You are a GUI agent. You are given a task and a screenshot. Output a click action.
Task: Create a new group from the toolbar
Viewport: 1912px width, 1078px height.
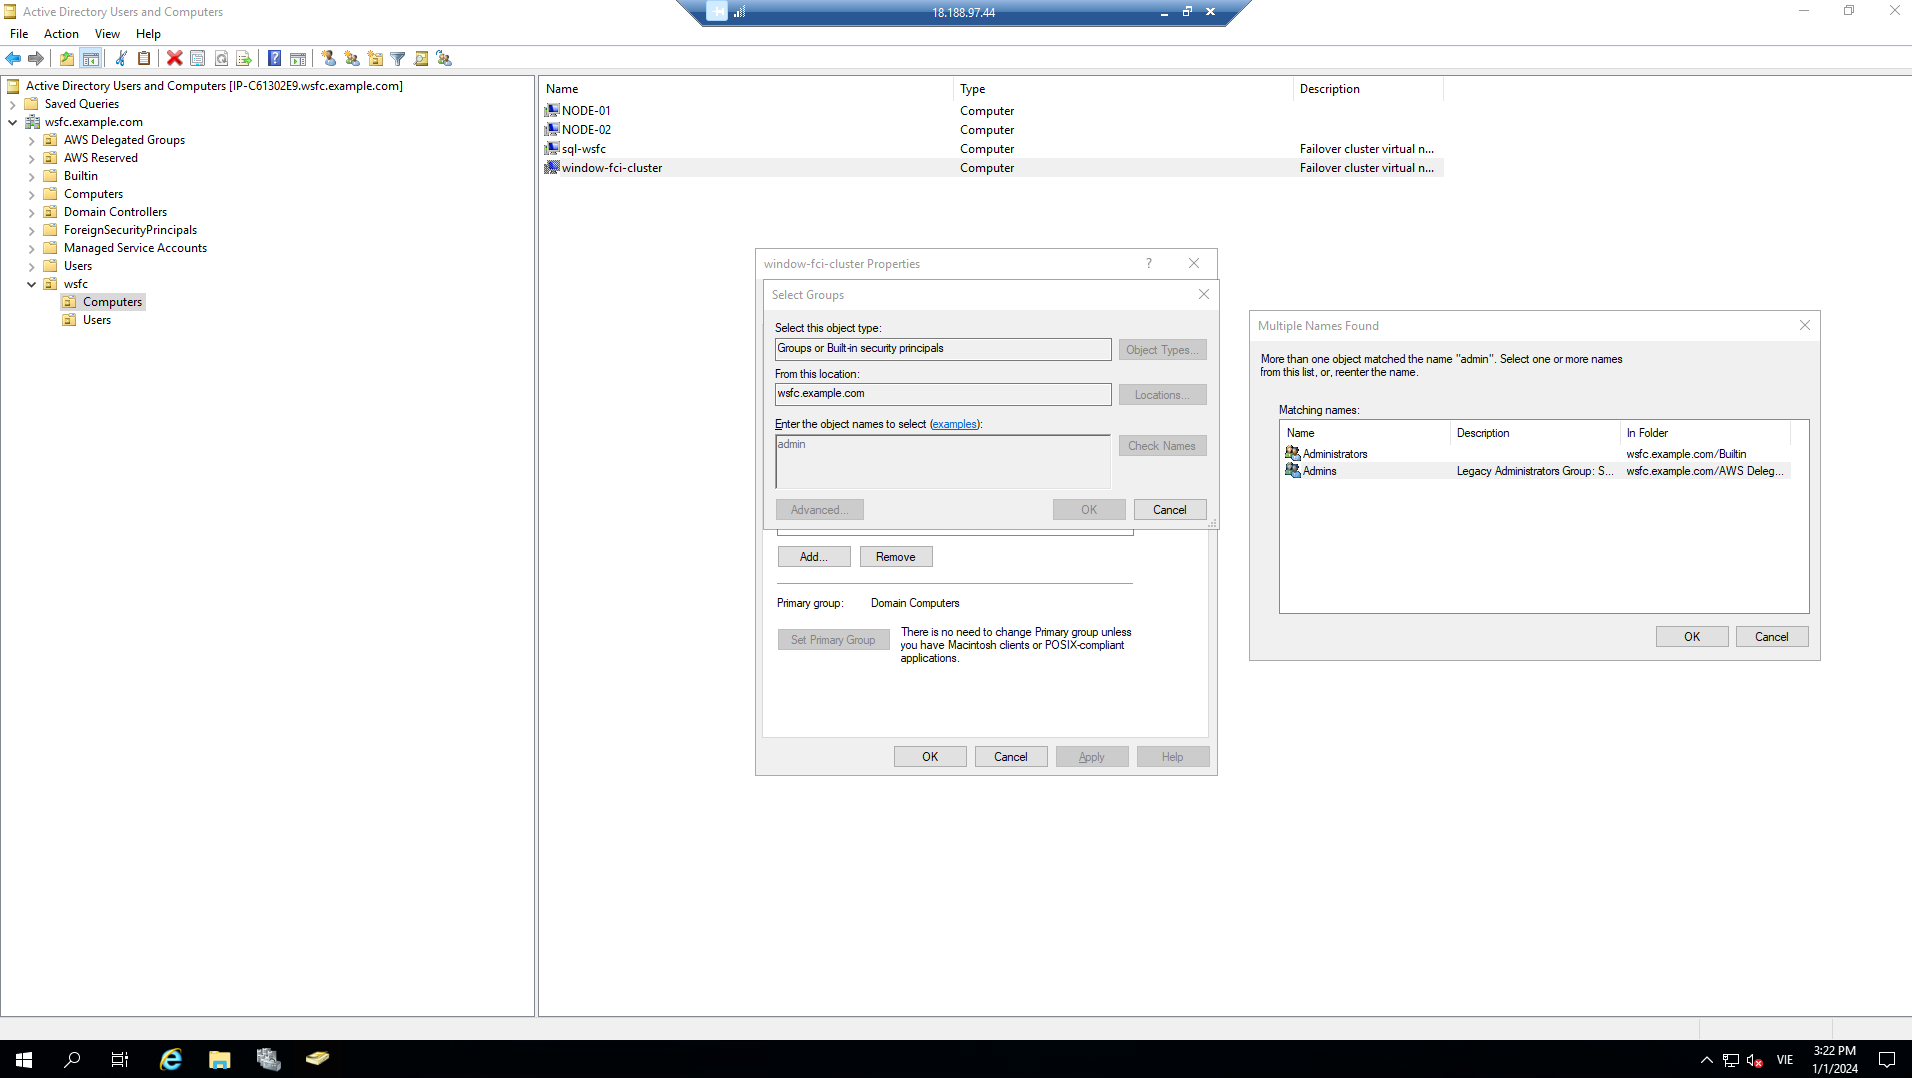tap(352, 58)
